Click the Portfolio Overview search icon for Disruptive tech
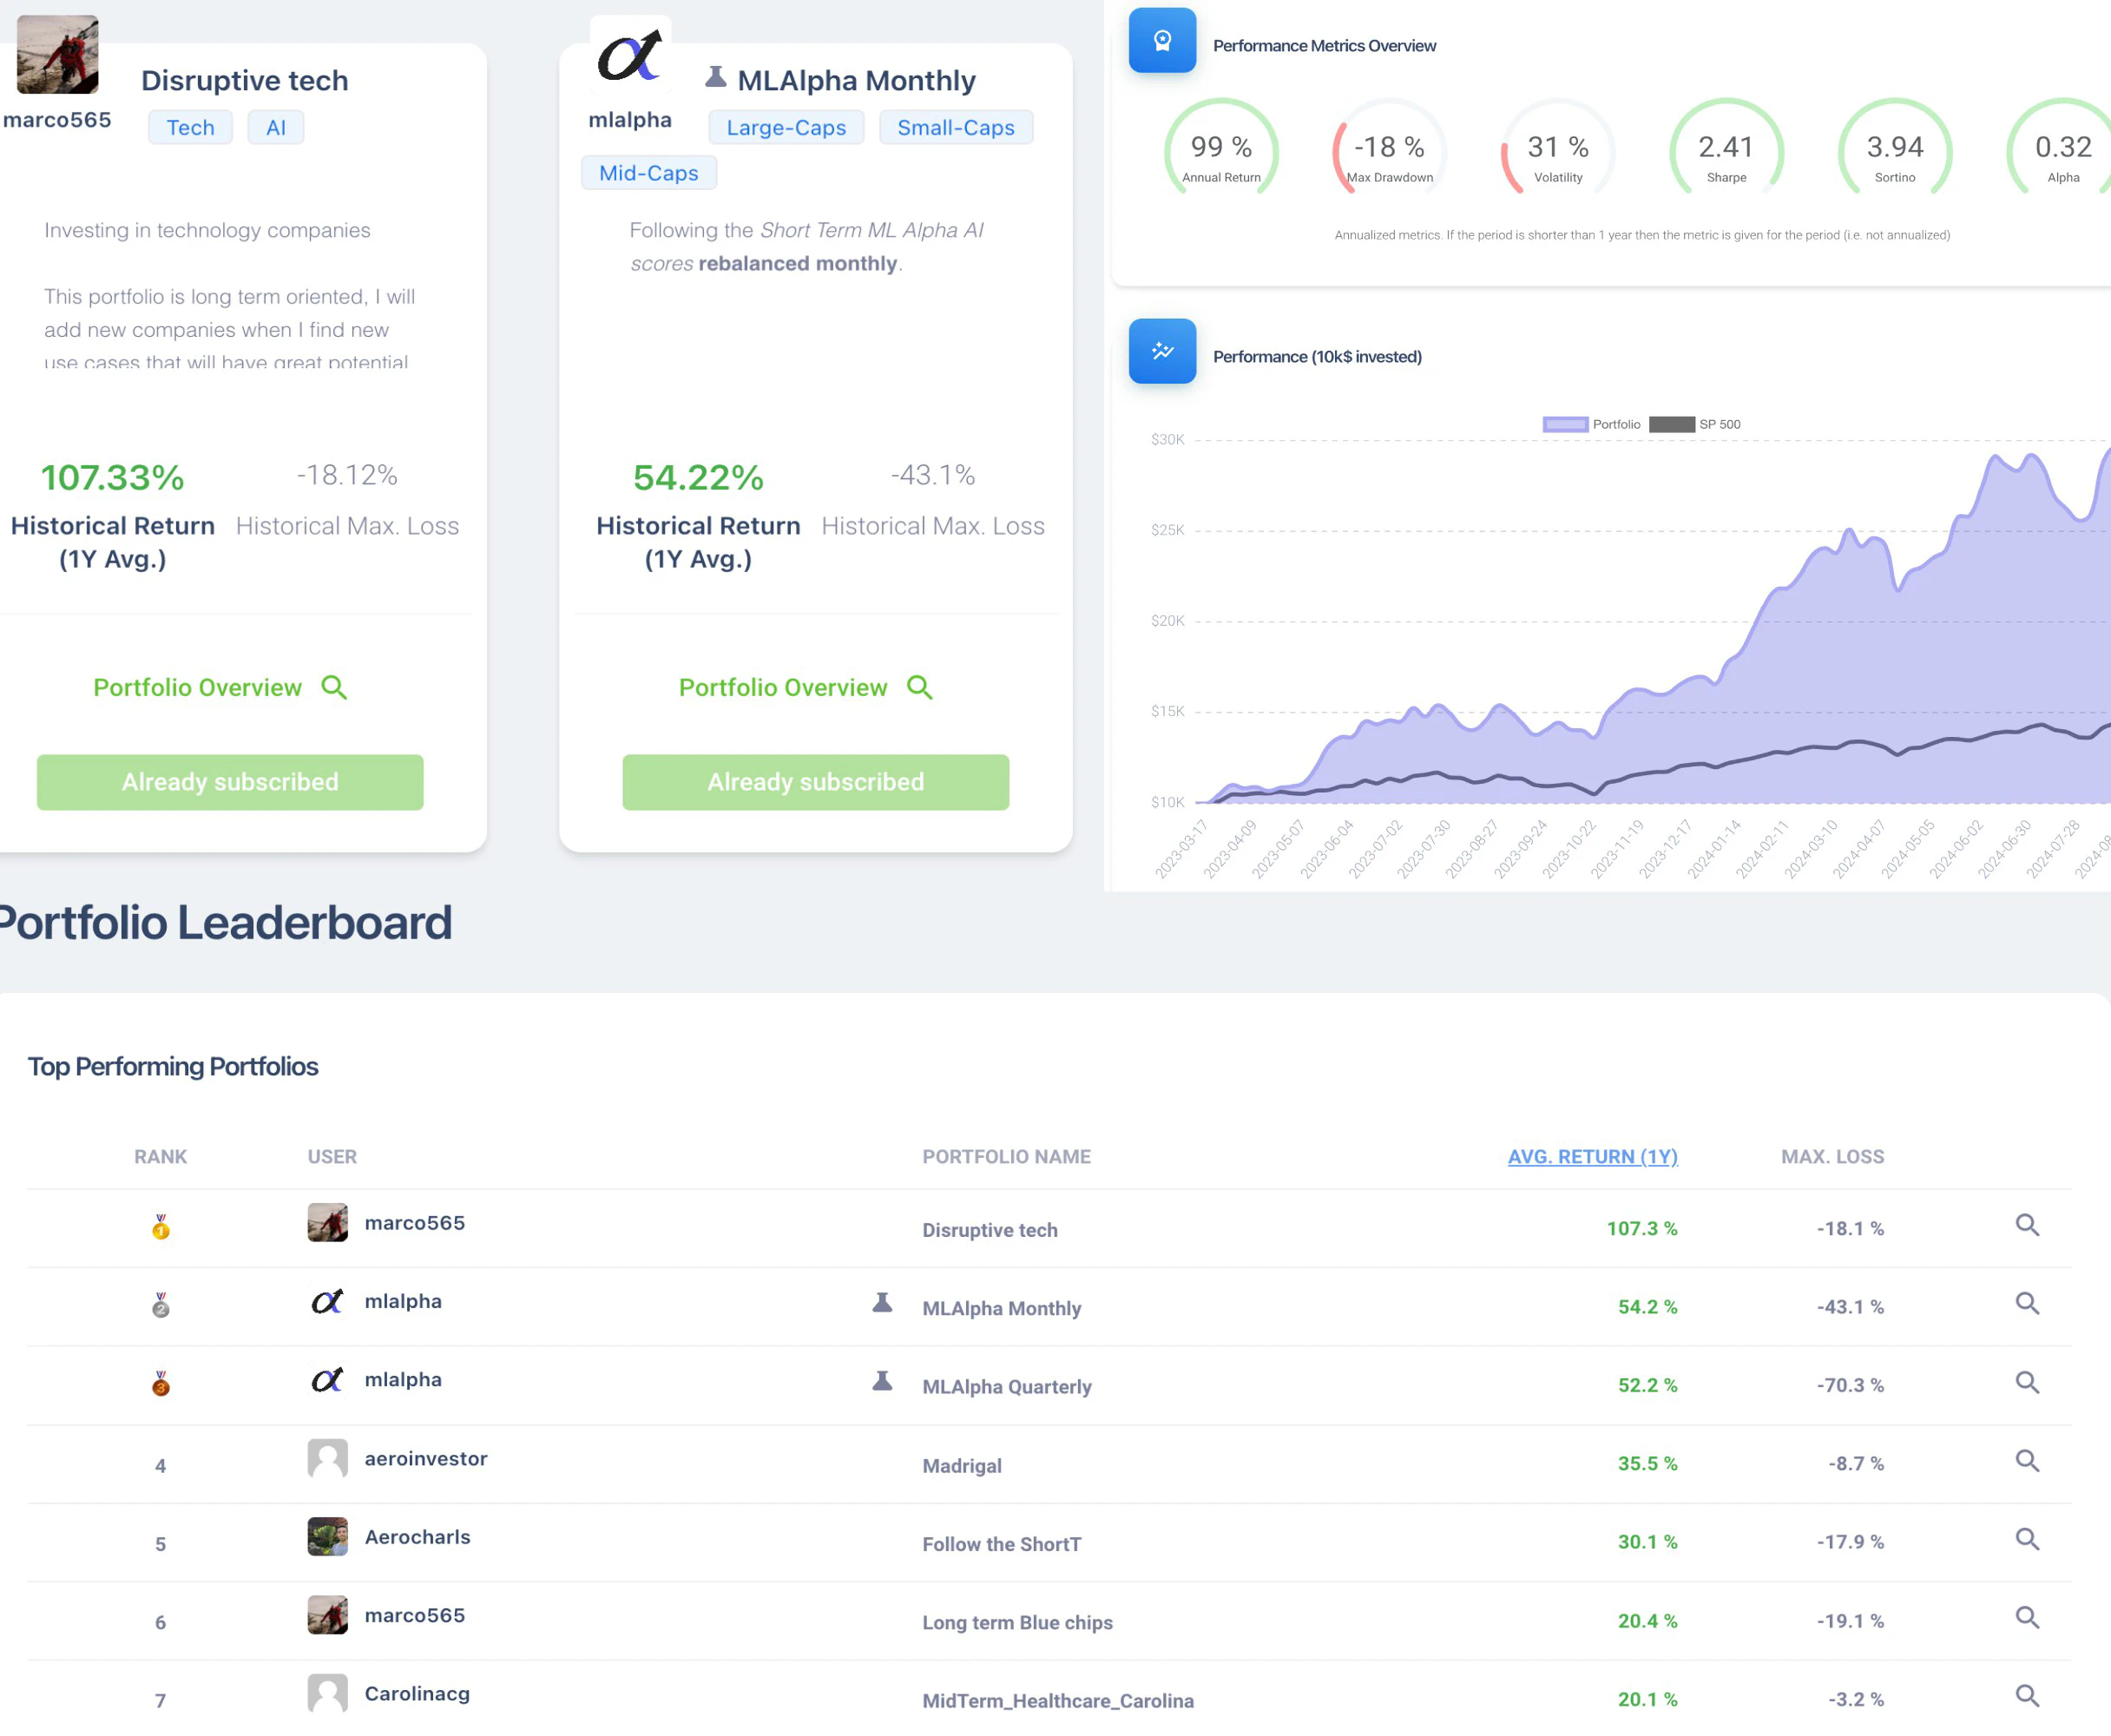This screenshot has height=1736, width=2111. [337, 686]
